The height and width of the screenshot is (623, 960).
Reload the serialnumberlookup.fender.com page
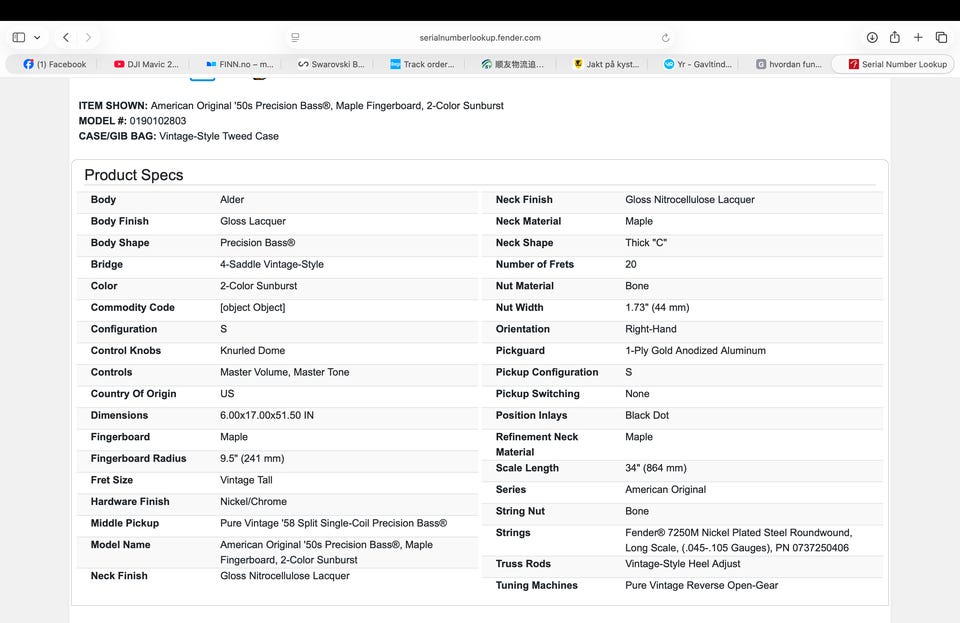(666, 37)
